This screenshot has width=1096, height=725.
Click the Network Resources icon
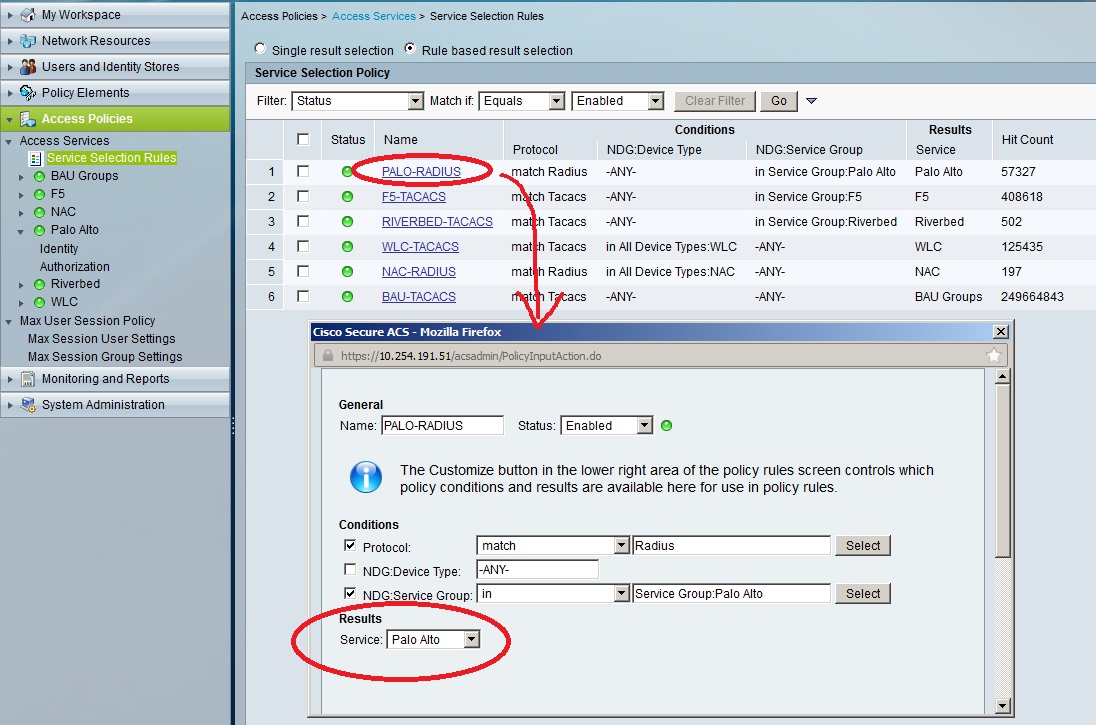pyautogui.click(x=28, y=41)
